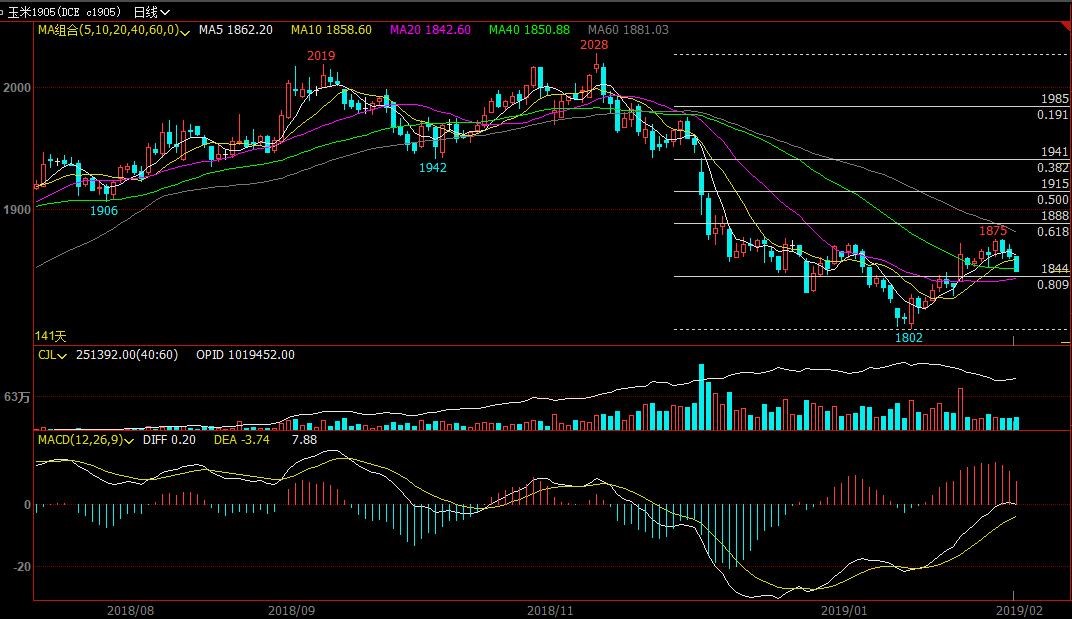1072x619 pixels.
Task: Select the gray MA60 legend label
Action: pos(628,30)
